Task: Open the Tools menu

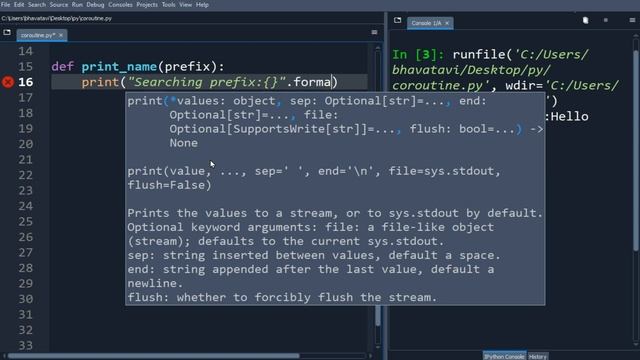Action: 168,5
